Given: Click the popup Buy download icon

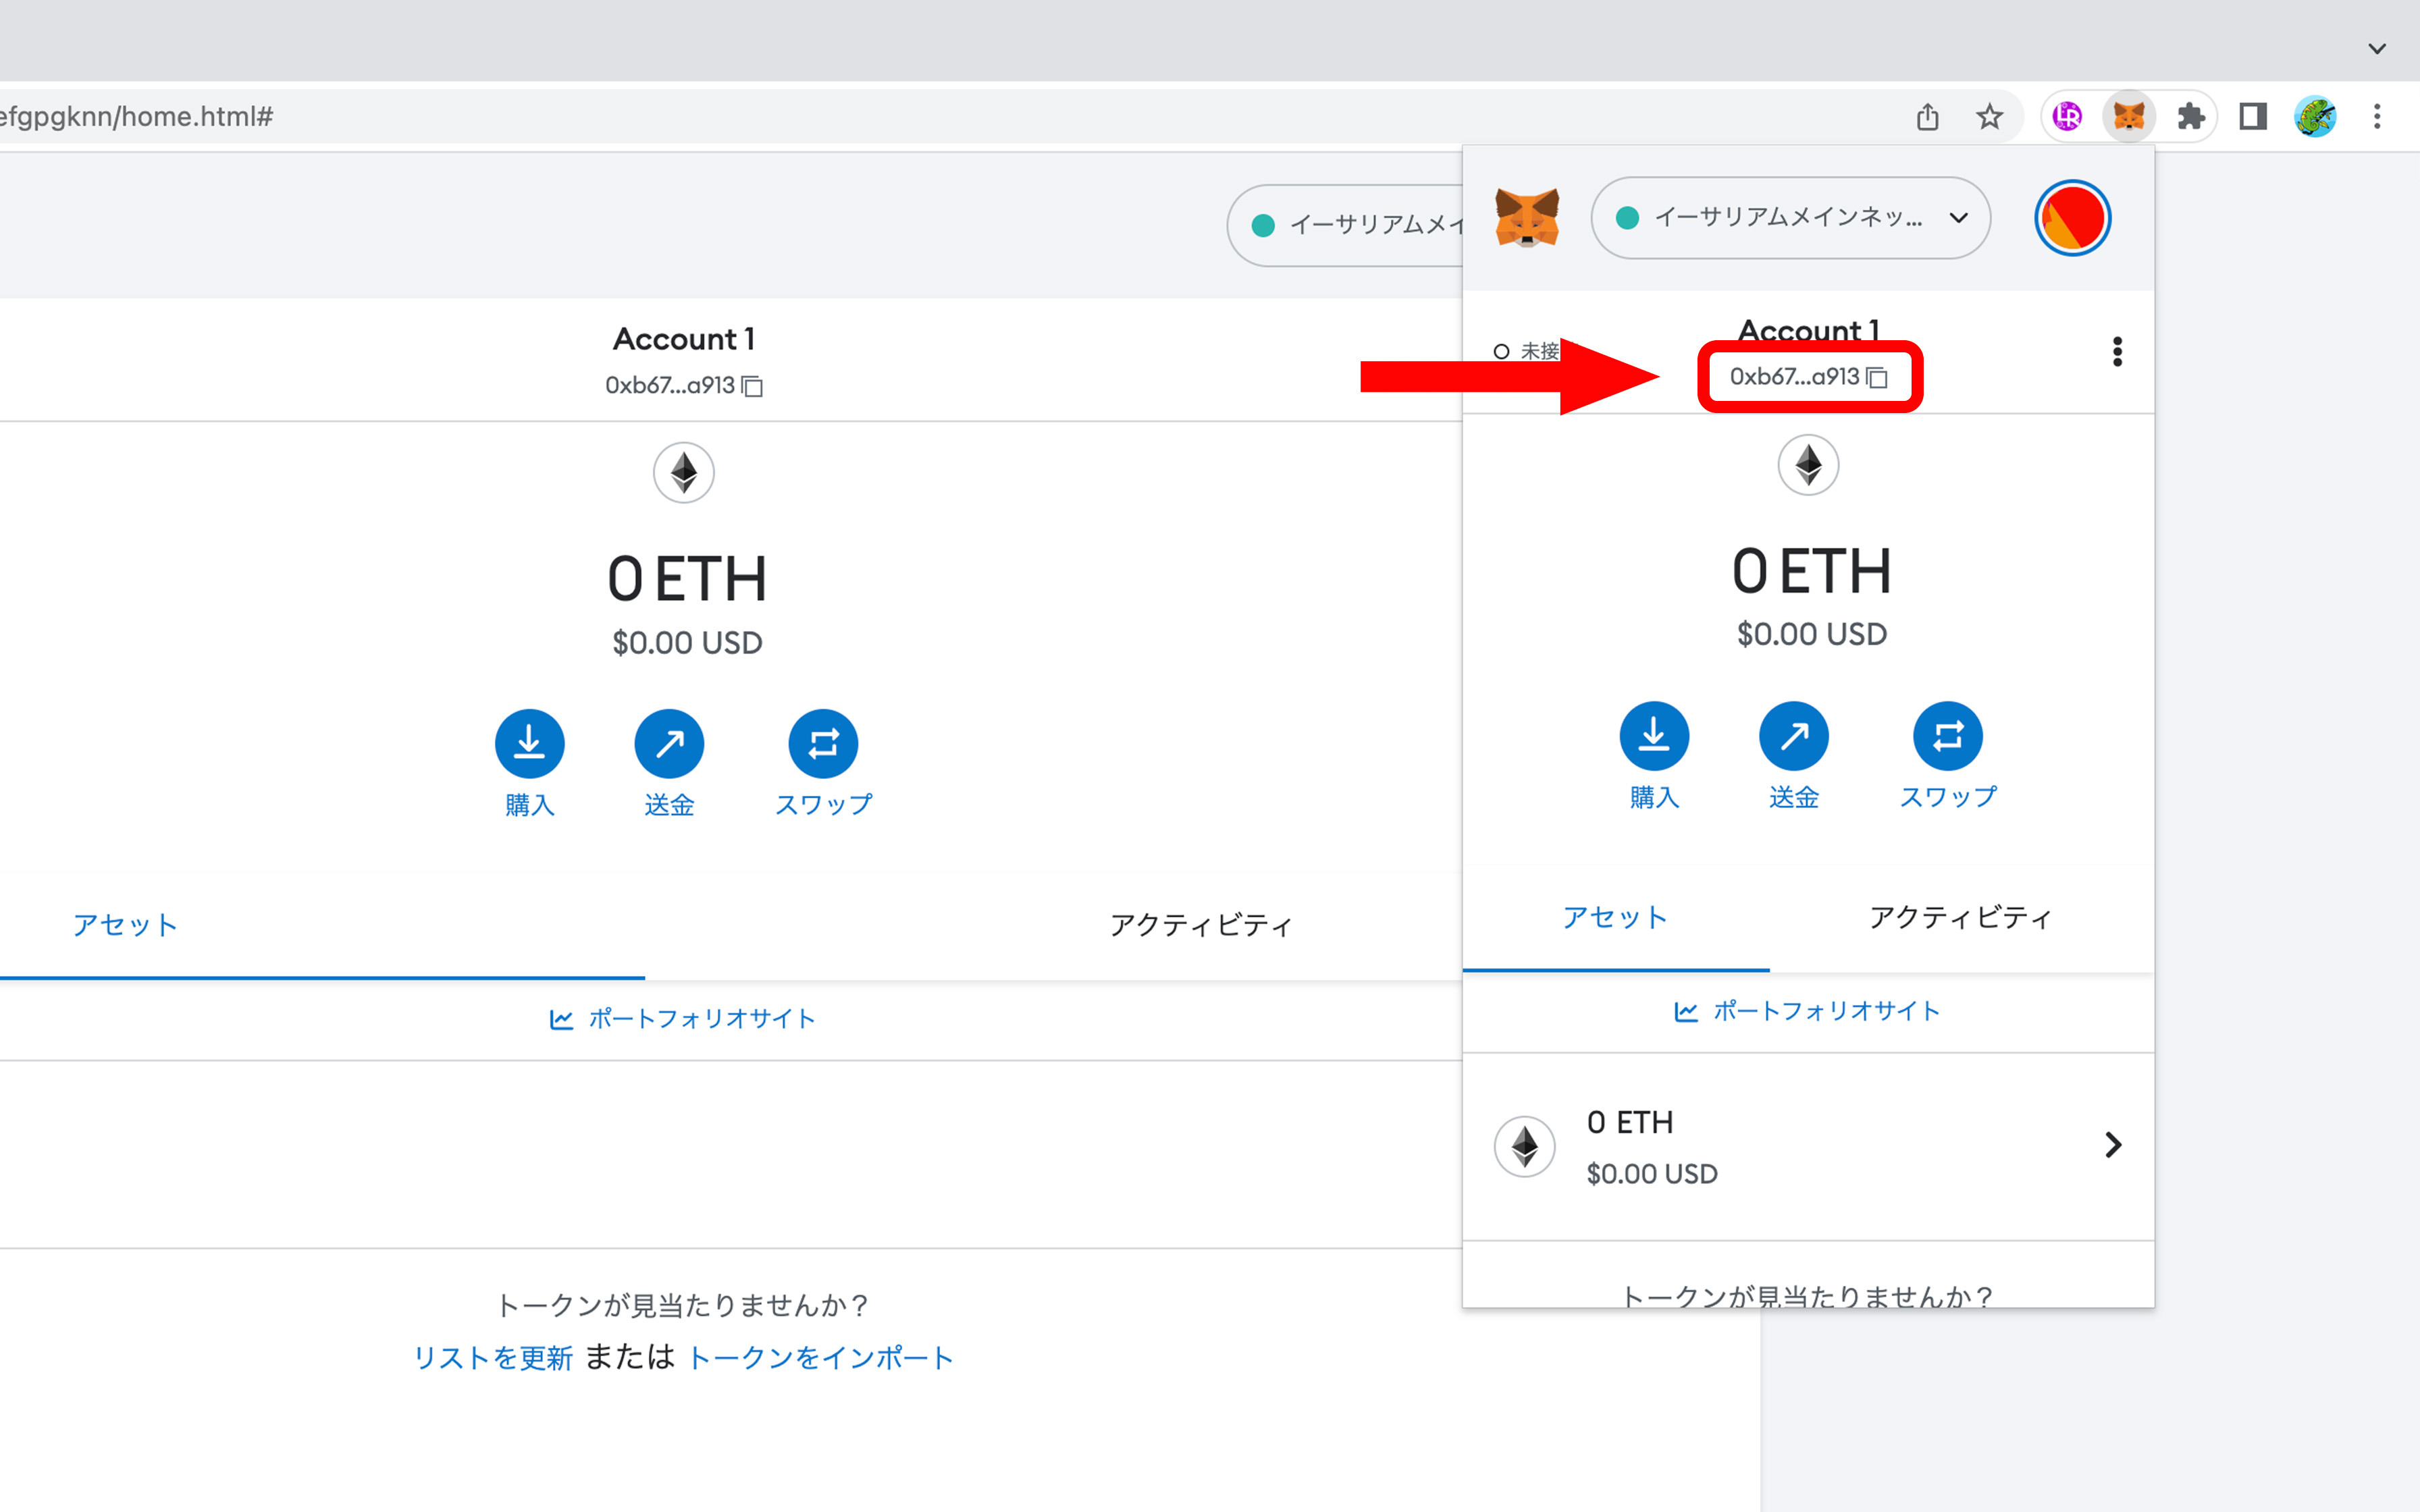Looking at the screenshot, I should (1654, 736).
